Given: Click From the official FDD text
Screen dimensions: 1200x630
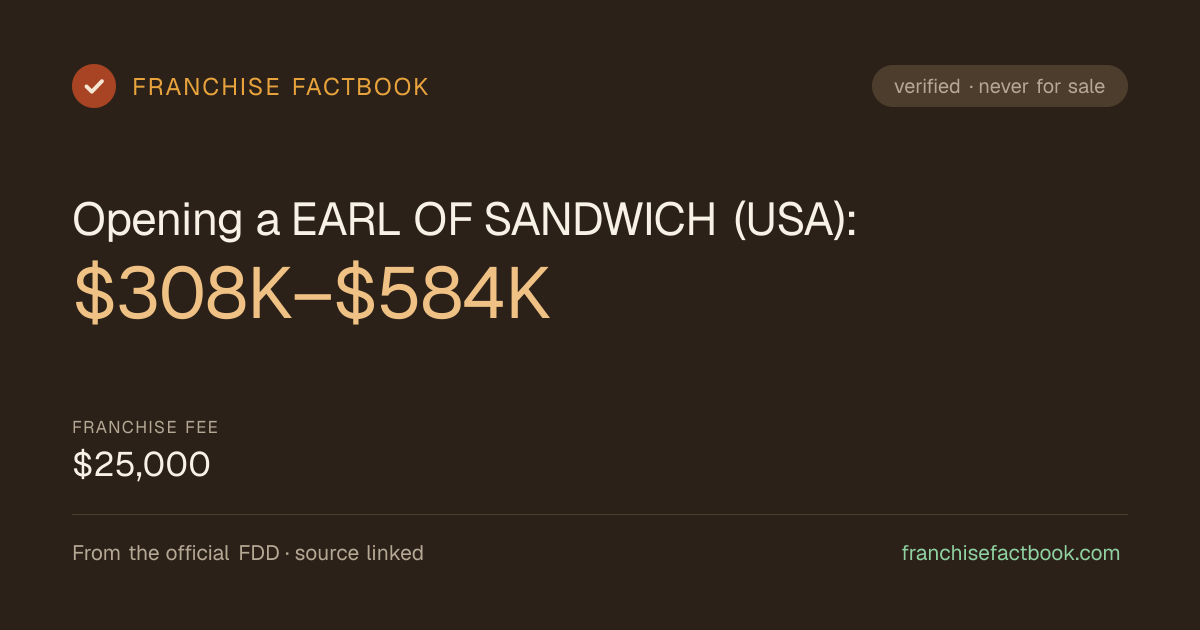Looking at the screenshot, I should click(x=176, y=553).
